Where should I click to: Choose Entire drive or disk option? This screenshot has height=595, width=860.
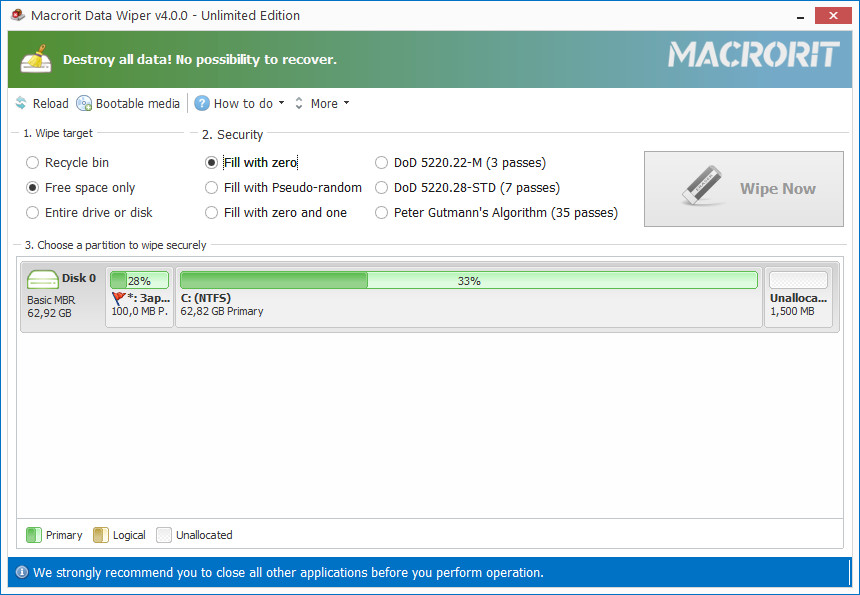tap(89, 213)
